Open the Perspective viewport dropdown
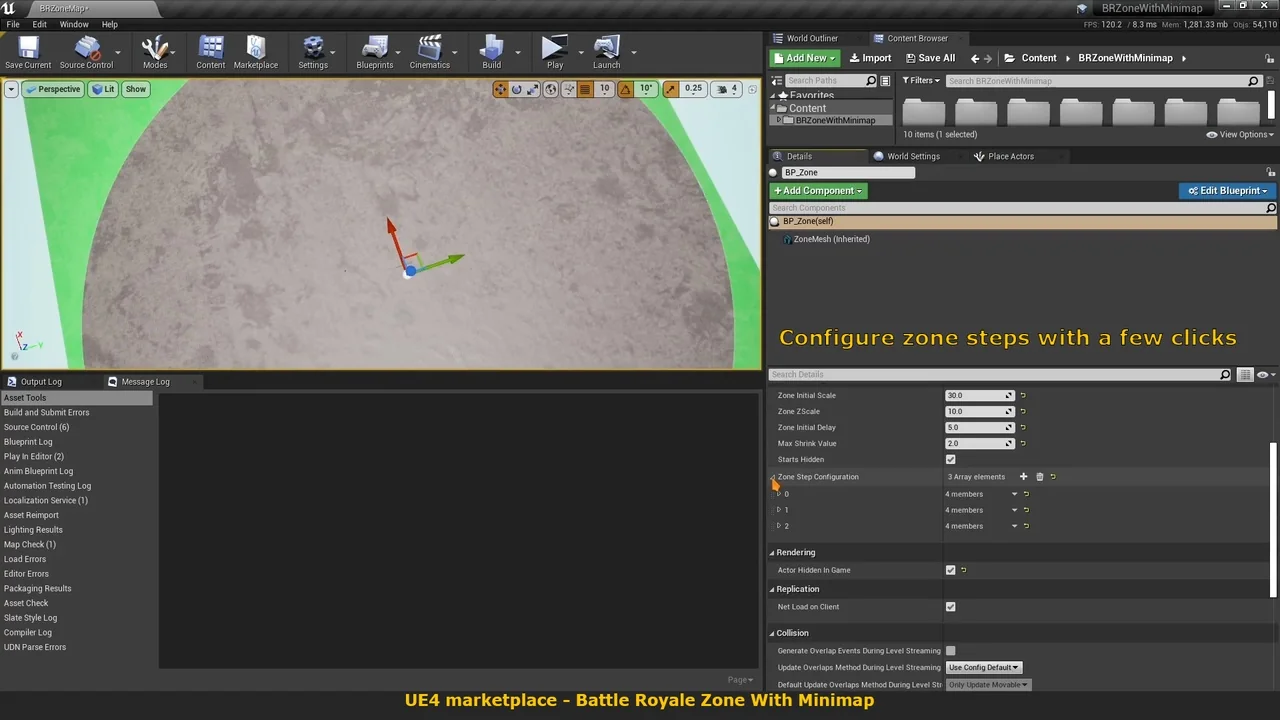This screenshot has height=720, width=1280. (x=53, y=89)
